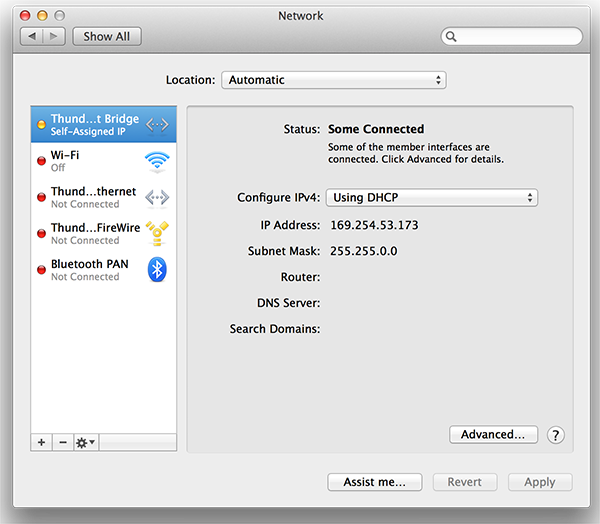Select the Thunderbolt Ethernet service
The image size is (600, 524).
coord(103,197)
